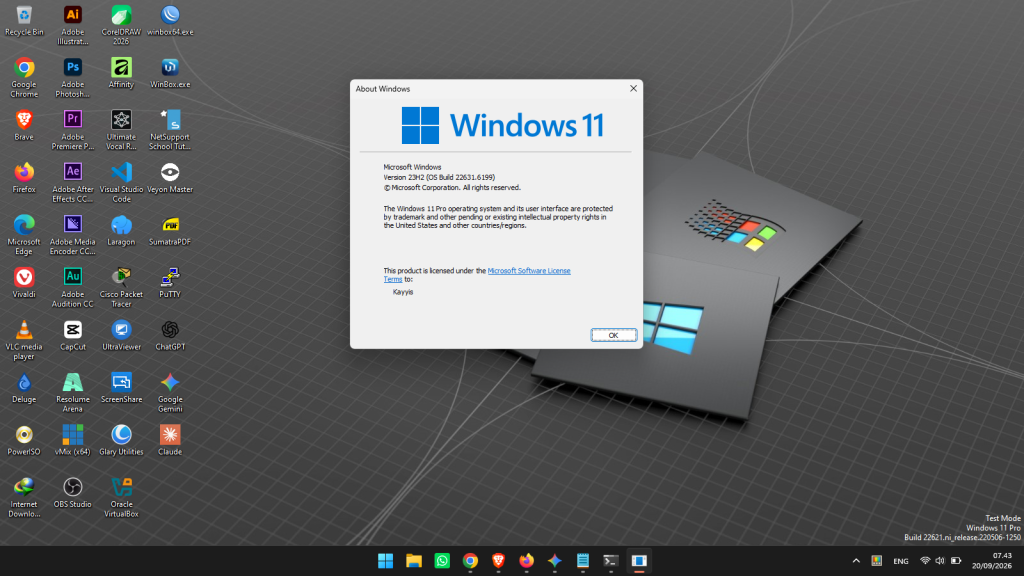Screen dimensions: 1024x576
Task: Select the OBS Studio desktop icon
Action: click(x=72, y=492)
